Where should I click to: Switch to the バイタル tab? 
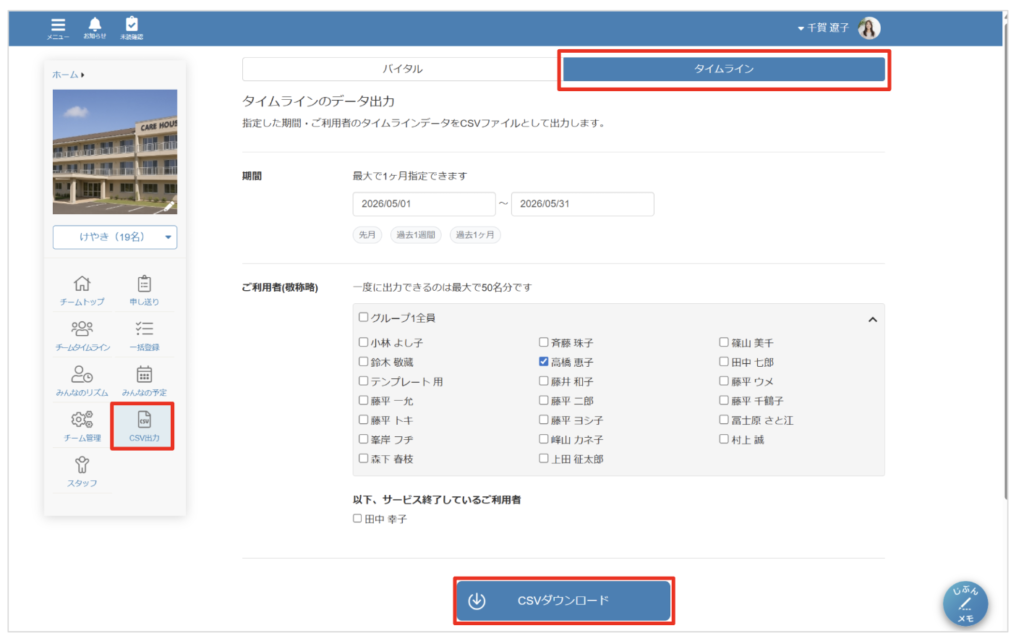pyautogui.click(x=402, y=69)
